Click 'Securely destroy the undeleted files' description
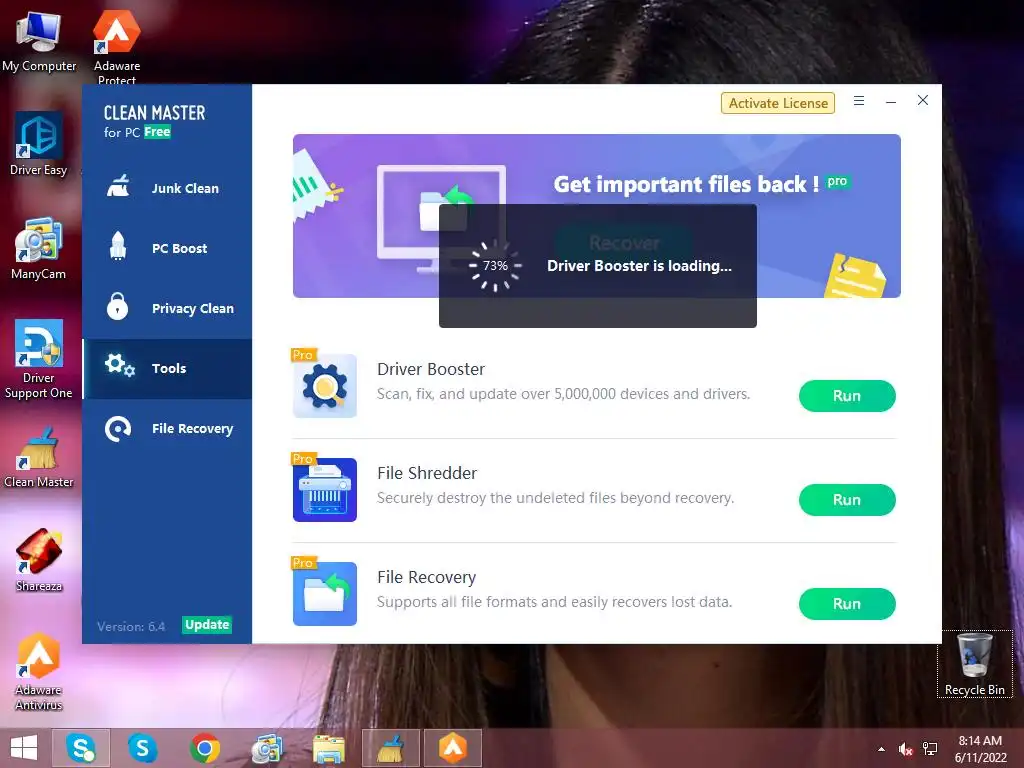Viewport: 1024px width, 768px height. tap(556, 498)
